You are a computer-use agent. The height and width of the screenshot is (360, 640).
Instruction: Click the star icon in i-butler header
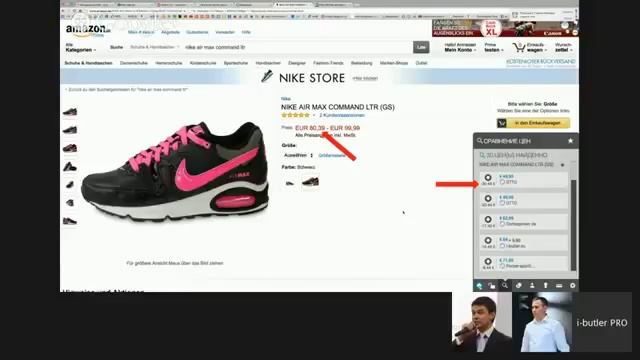pos(570,141)
